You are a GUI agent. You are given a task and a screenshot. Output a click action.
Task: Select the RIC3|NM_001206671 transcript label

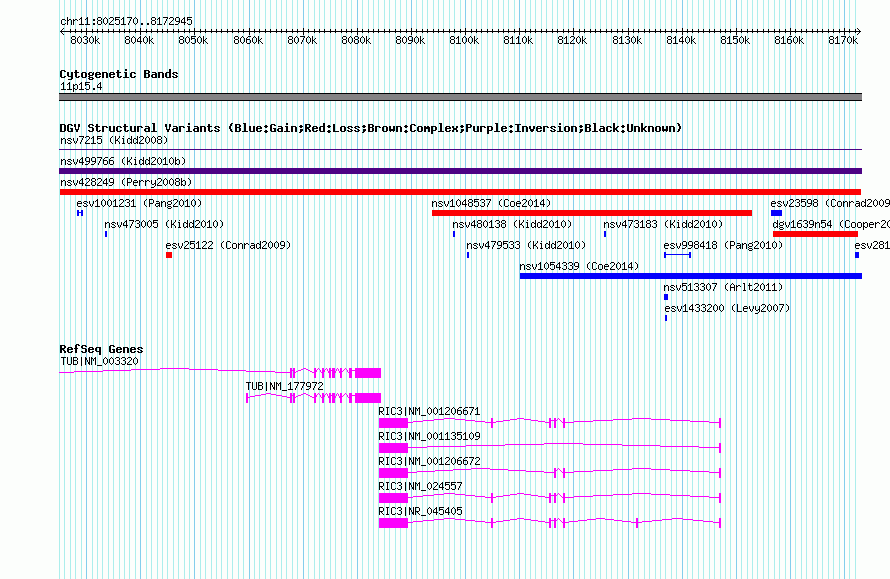point(429,411)
